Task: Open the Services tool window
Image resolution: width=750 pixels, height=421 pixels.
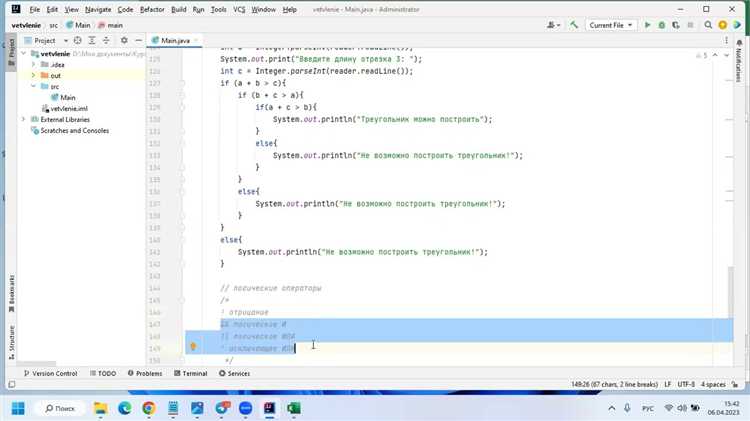Action: tap(234, 373)
